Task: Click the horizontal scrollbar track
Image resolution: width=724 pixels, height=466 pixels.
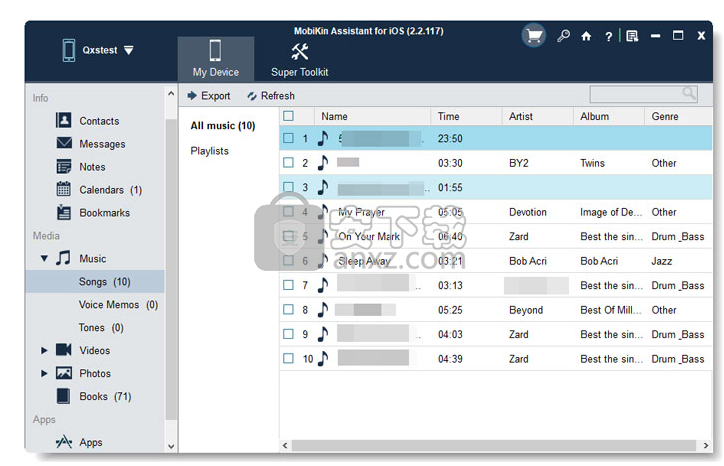Action: point(494,445)
